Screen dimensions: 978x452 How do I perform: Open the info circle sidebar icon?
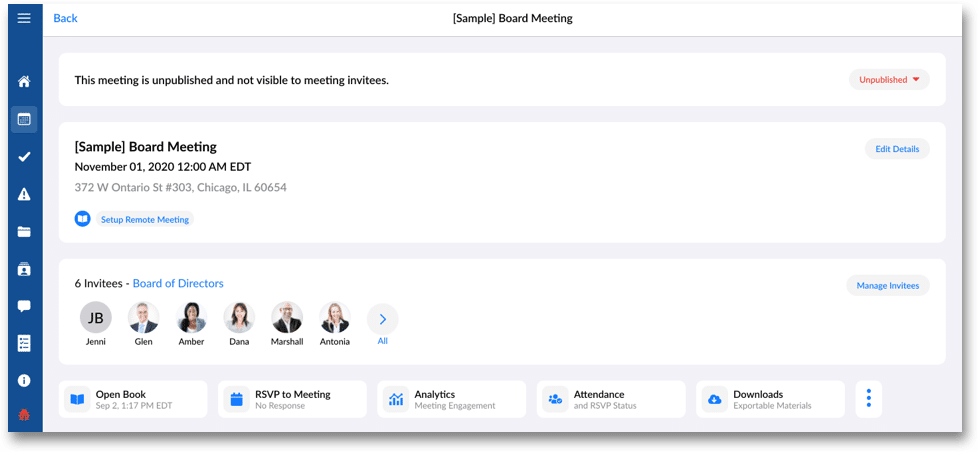coord(24,381)
